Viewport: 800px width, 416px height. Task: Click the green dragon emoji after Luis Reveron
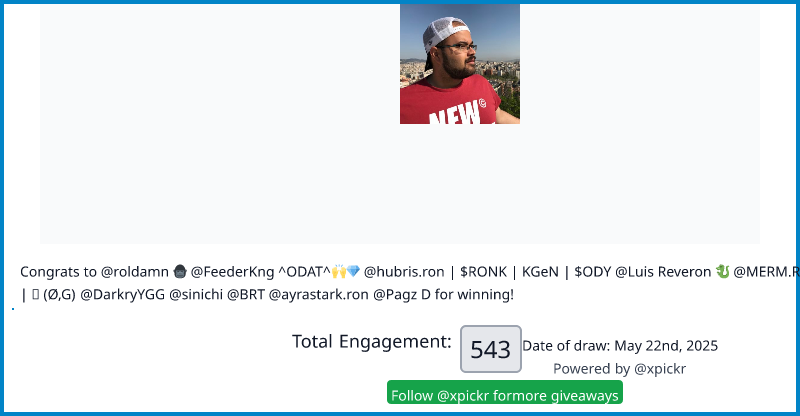[x=722, y=271]
